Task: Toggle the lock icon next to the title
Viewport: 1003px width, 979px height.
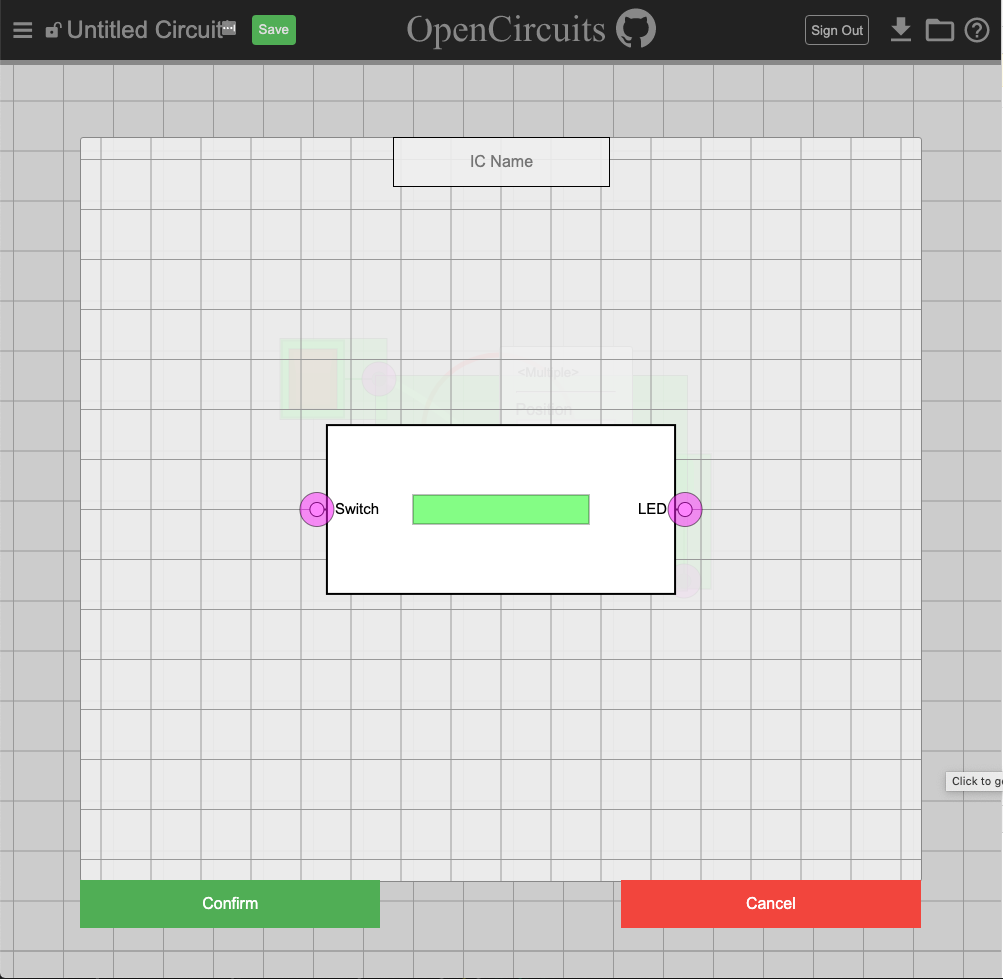Action: [52, 29]
